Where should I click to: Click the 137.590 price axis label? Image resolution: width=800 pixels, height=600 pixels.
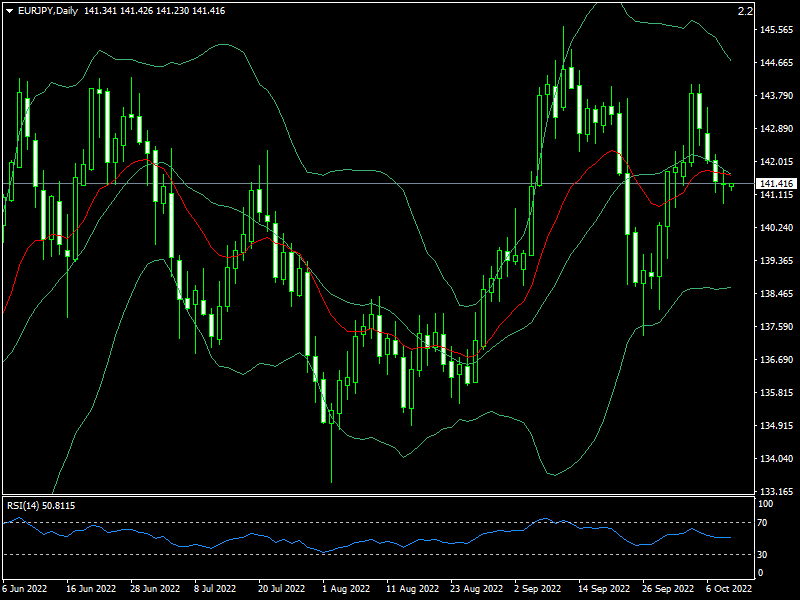pyautogui.click(x=777, y=327)
